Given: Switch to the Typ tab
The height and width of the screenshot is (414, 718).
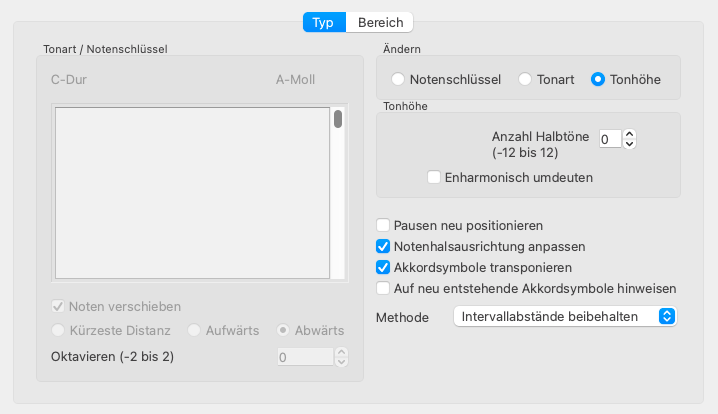Looking at the screenshot, I should 324,21.
